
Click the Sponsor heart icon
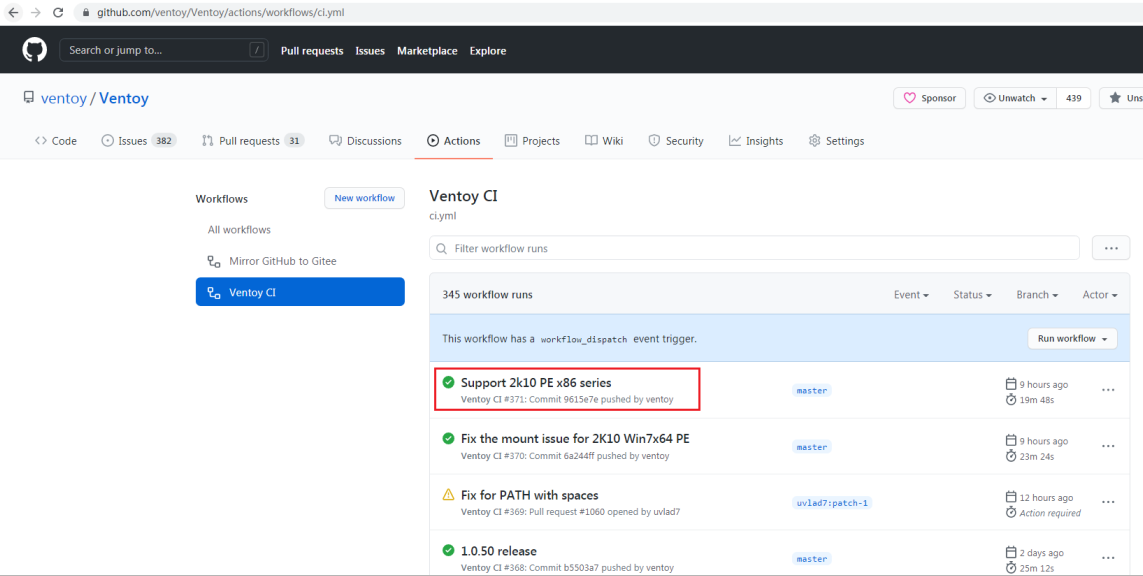click(909, 98)
